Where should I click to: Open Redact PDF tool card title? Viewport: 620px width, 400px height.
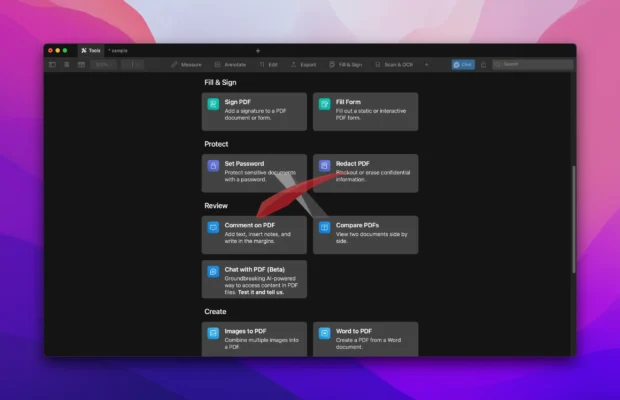pos(353,163)
